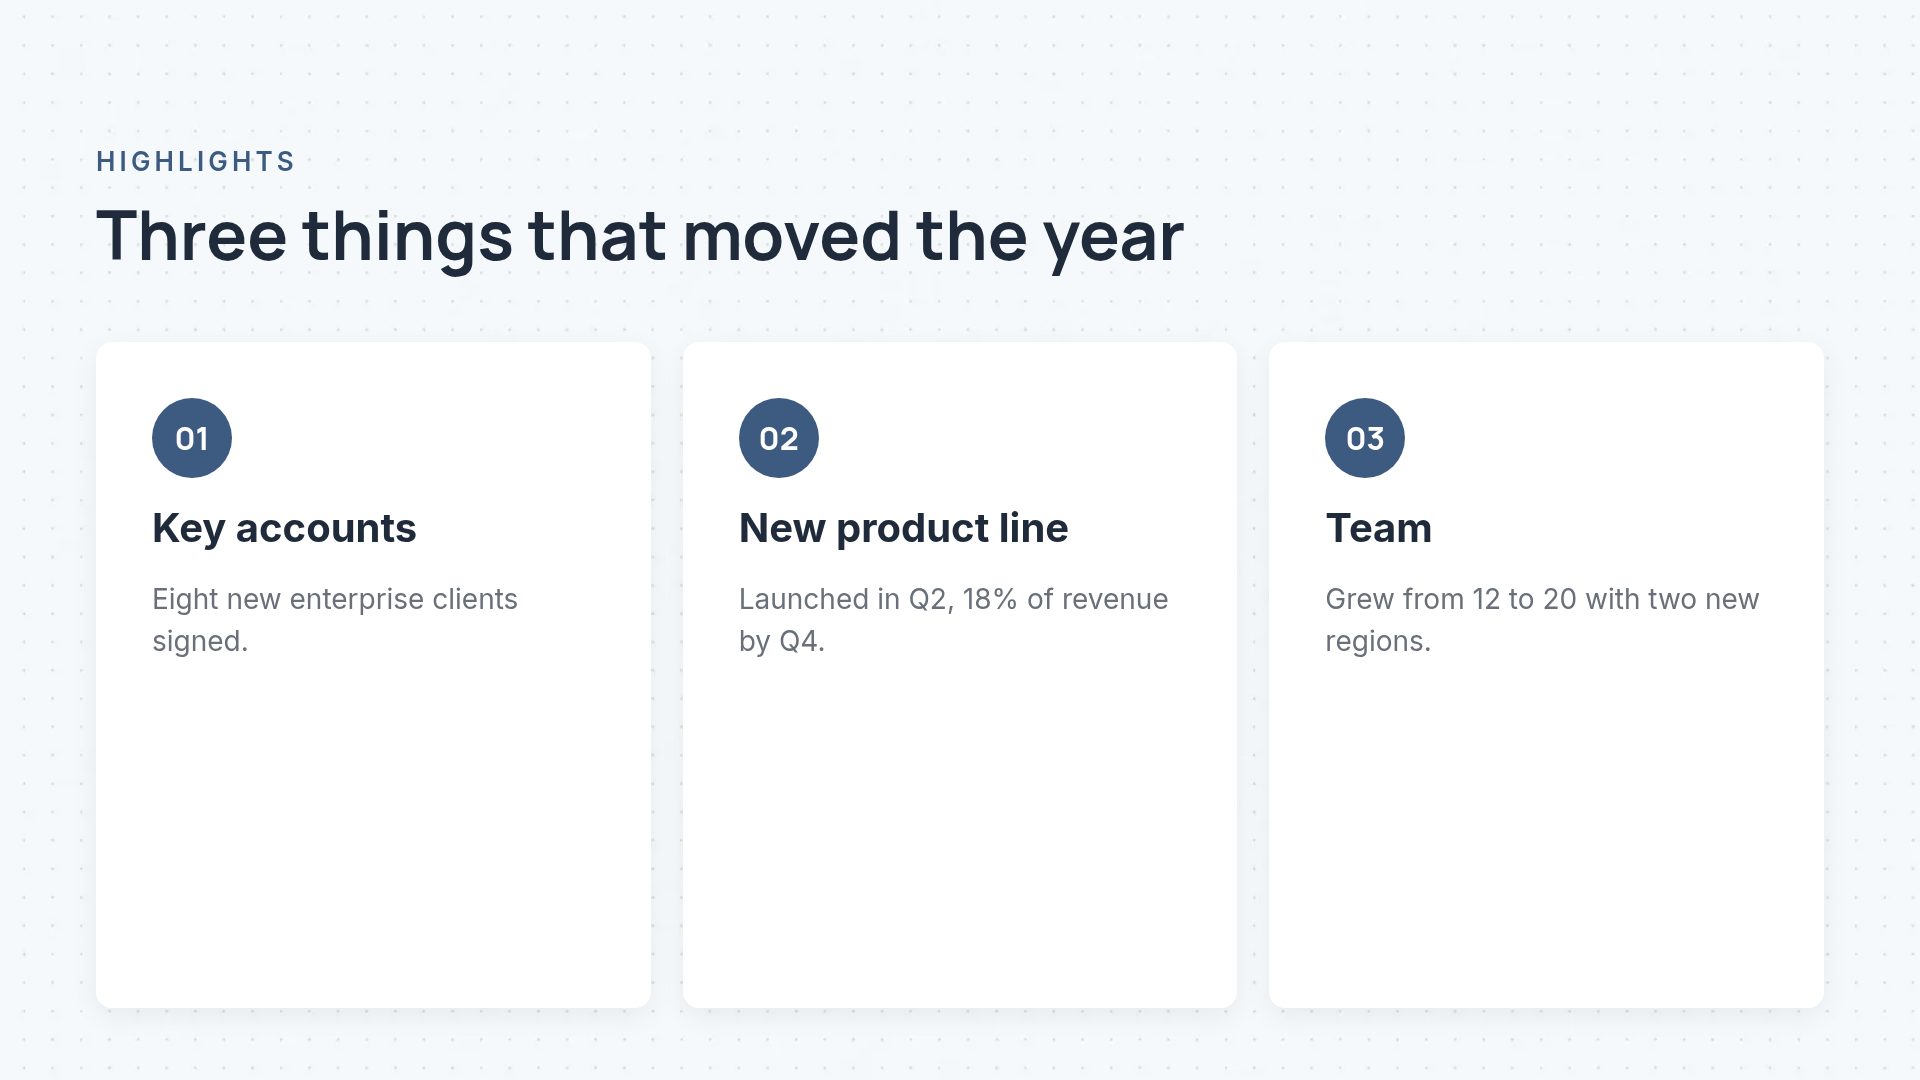The image size is (1920, 1080).
Task: Click the word signed in first card
Action: (x=200, y=642)
